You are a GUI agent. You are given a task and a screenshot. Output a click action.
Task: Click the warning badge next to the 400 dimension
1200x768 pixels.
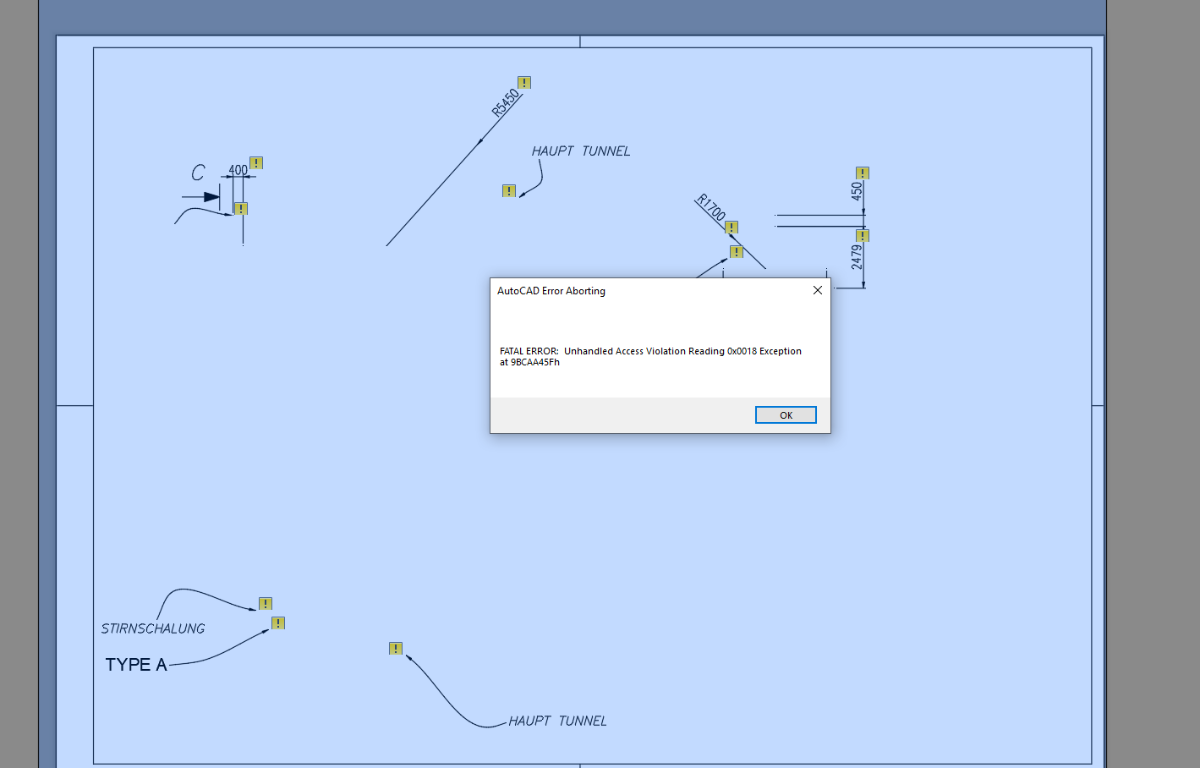(x=256, y=162)
